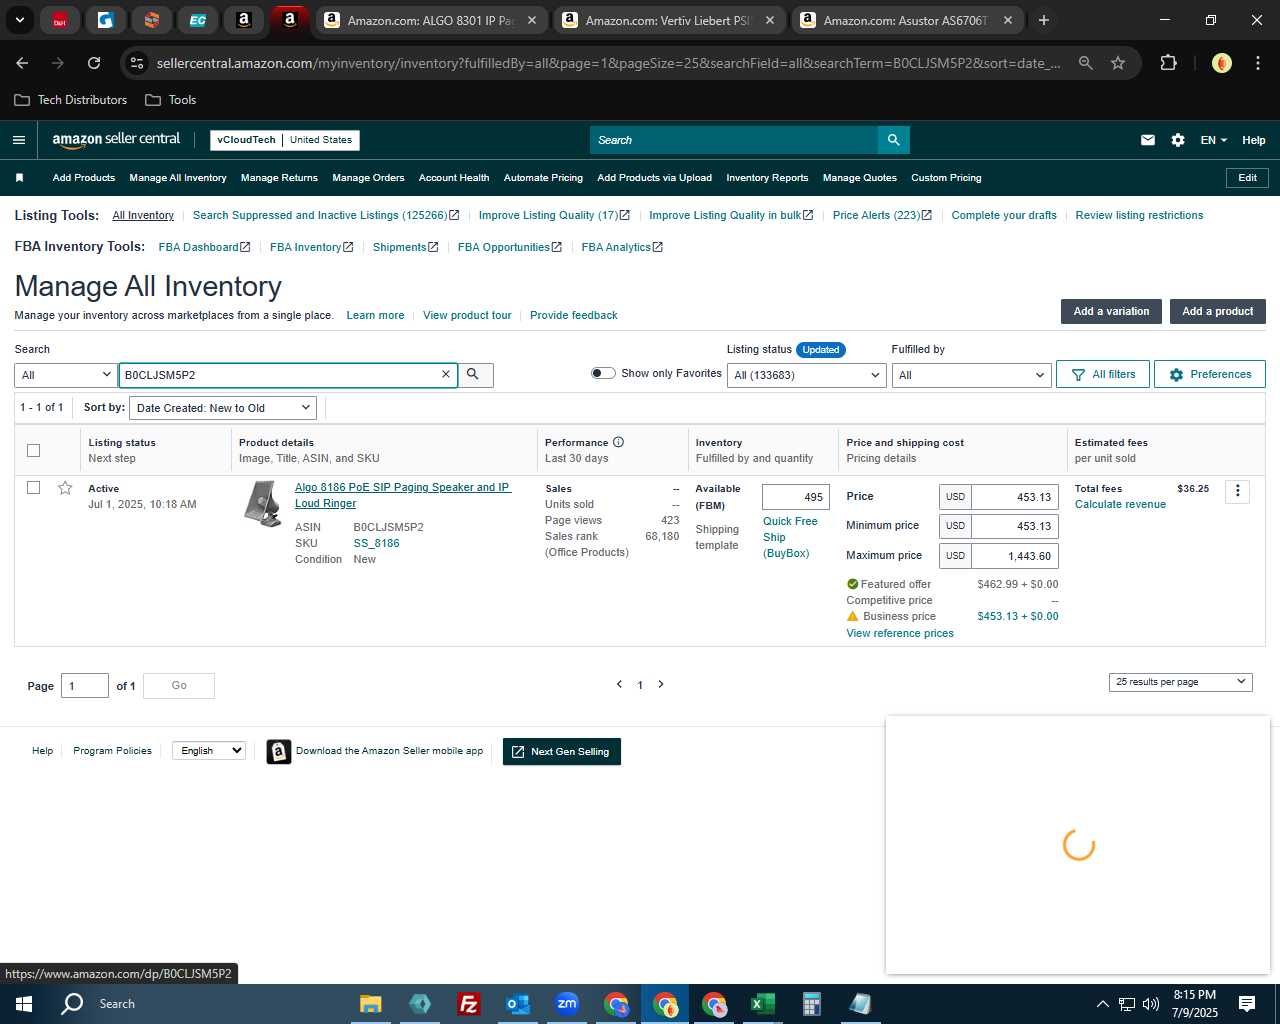
Task: Open the settings gear icon
Action: click(x=1178, y=140)
